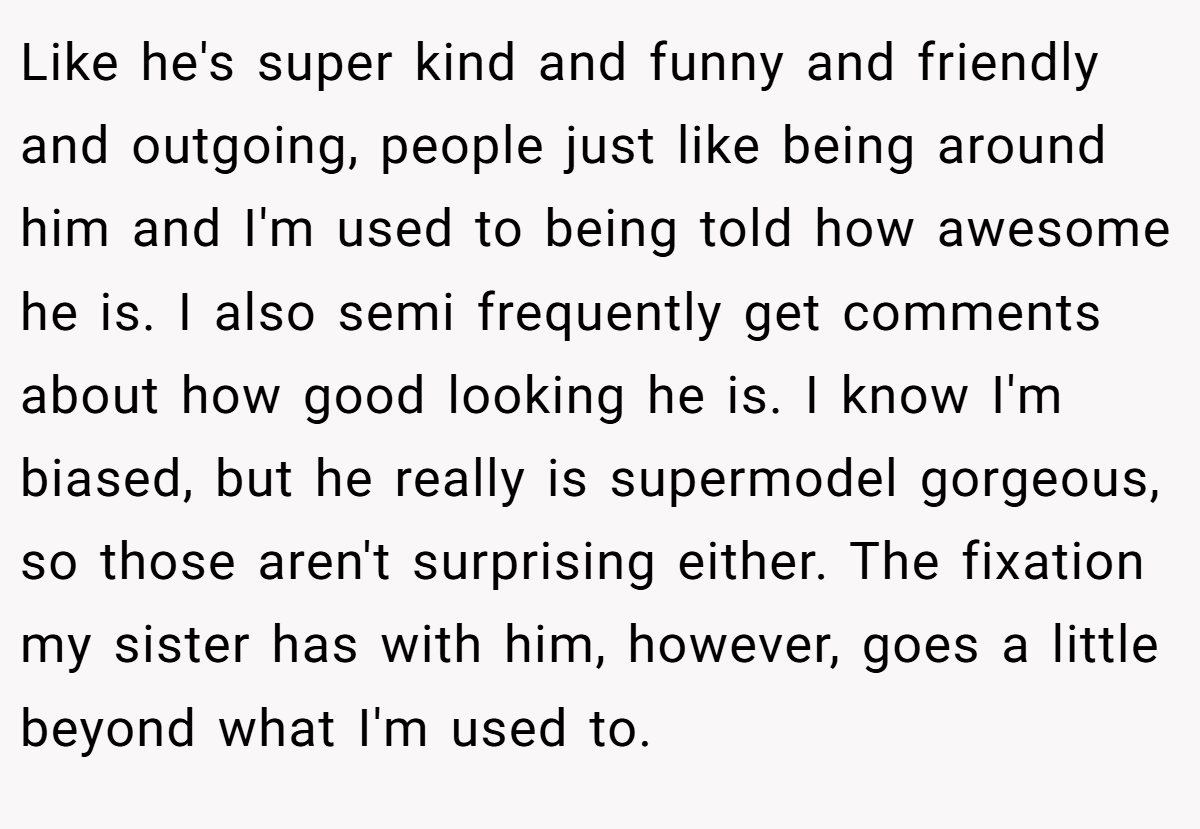The image size is (1200, 829).
Task: Select the word "told"
Action: coord(744,230)
